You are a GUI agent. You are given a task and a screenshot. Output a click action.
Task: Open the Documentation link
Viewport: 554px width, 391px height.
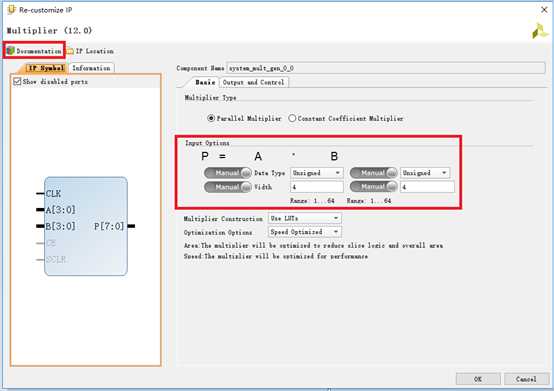point(34,51)
